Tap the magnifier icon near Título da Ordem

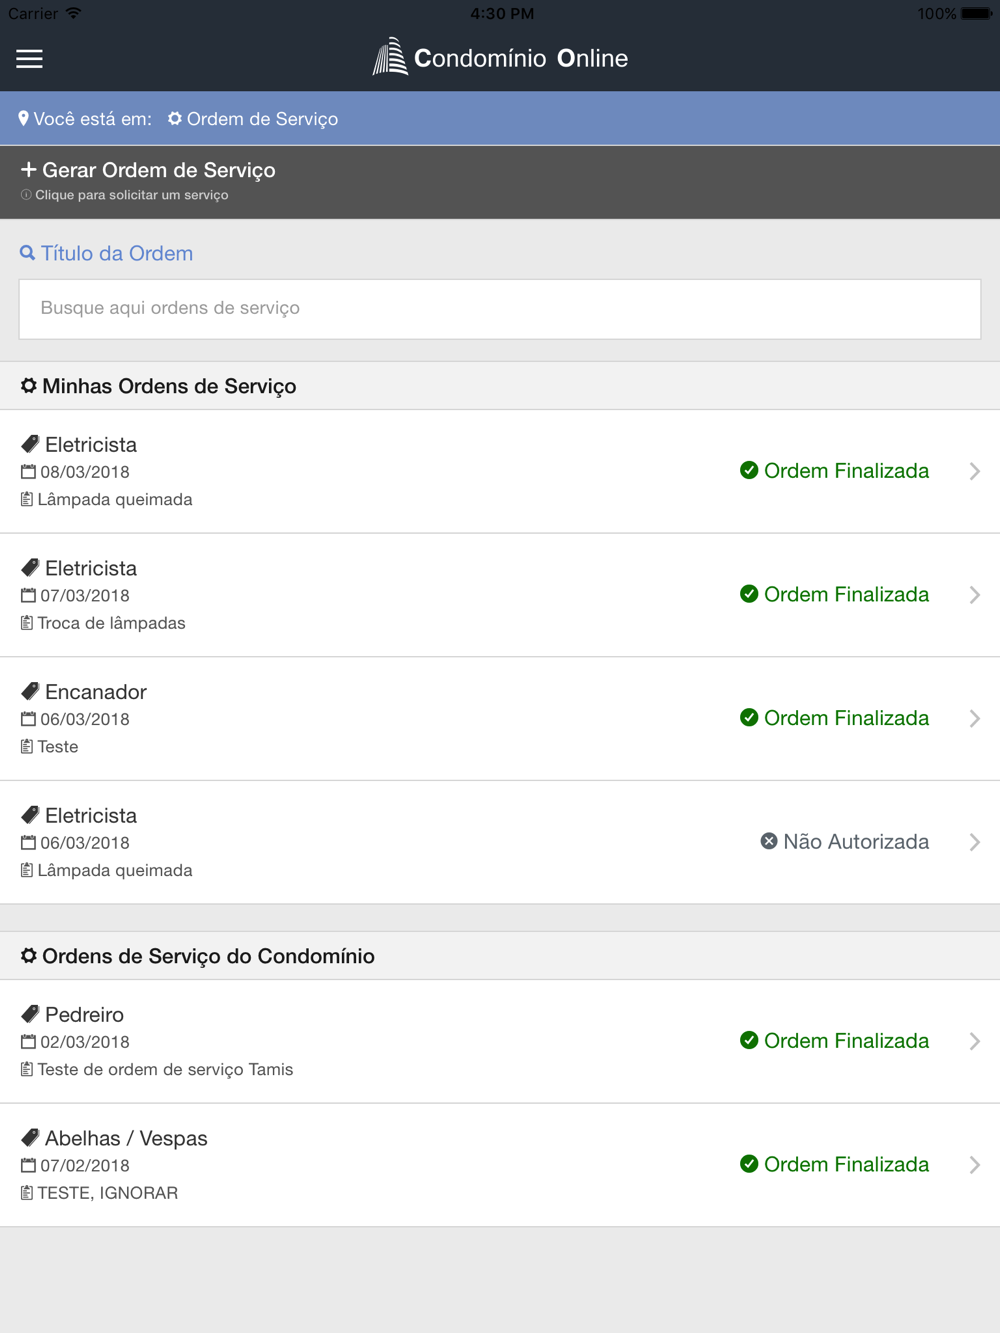pos(28,253)
